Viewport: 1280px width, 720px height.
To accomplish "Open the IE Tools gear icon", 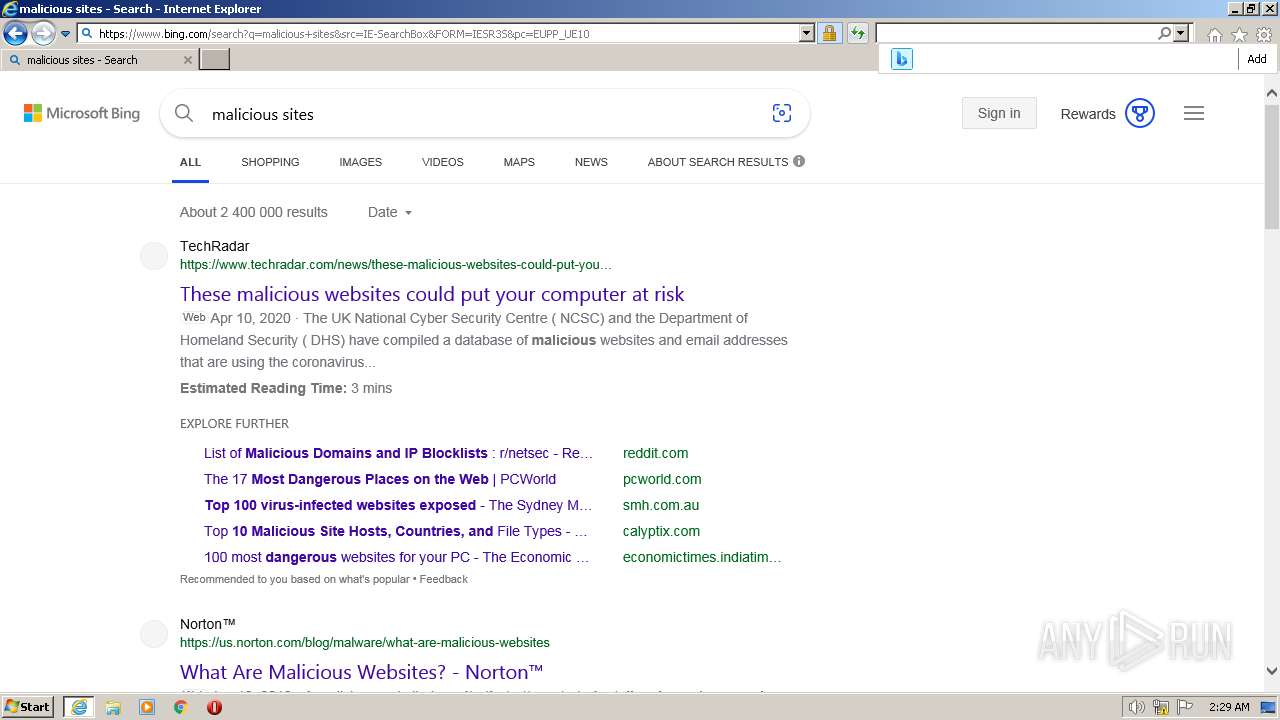I will [x=1264, y=35].
